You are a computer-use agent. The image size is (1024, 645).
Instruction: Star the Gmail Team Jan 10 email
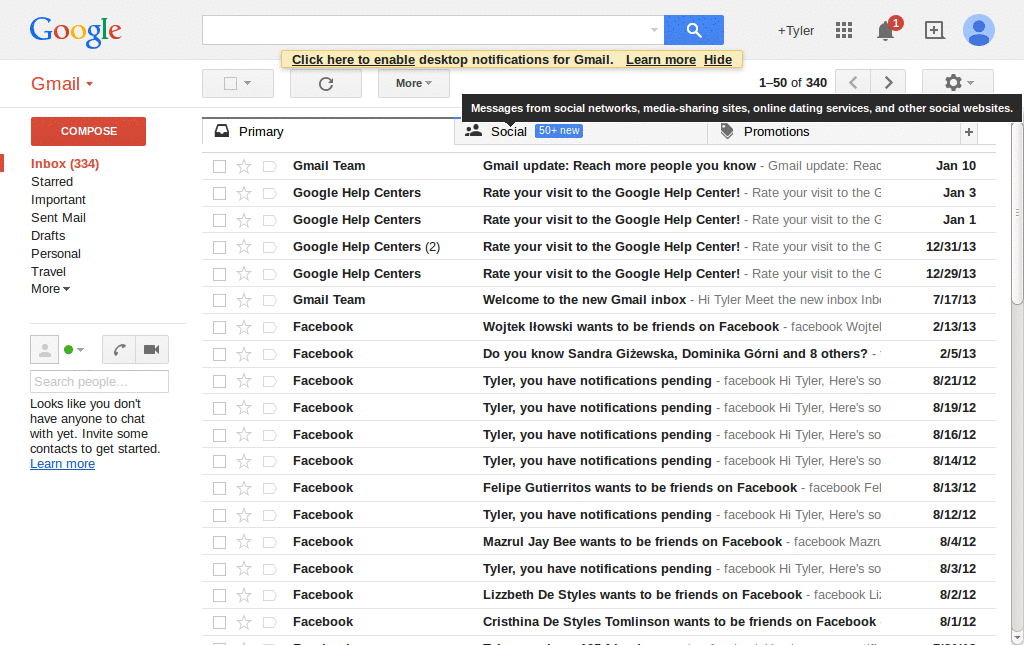coord(244,166)
